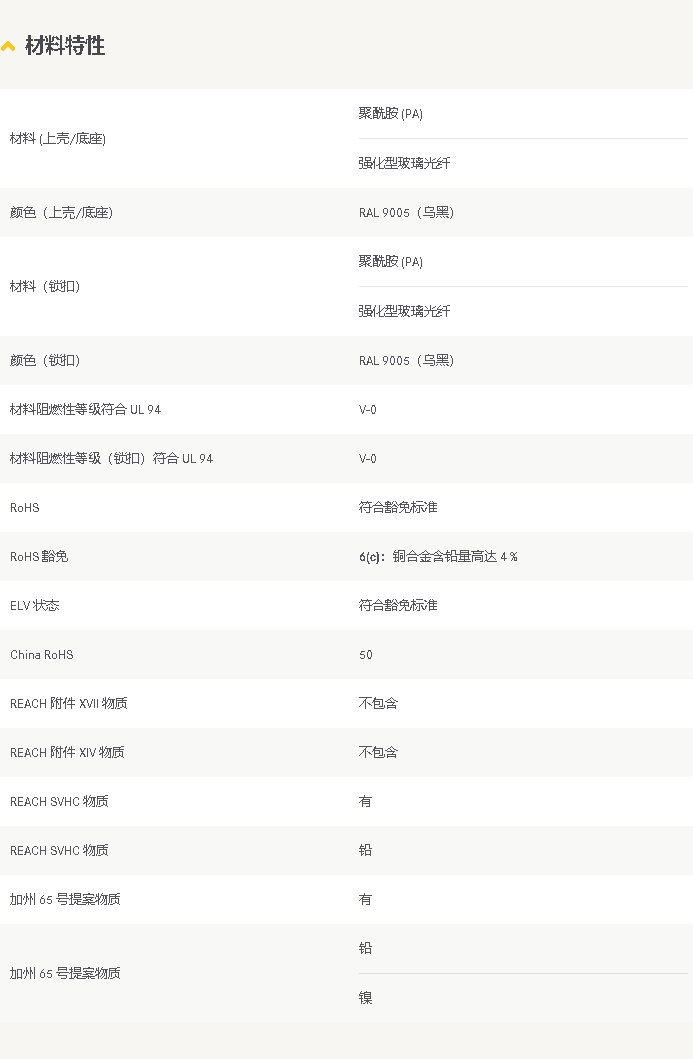
Task: Click 镍 in the 加州 65 号提案物质 row
Action: pos(365,998)
